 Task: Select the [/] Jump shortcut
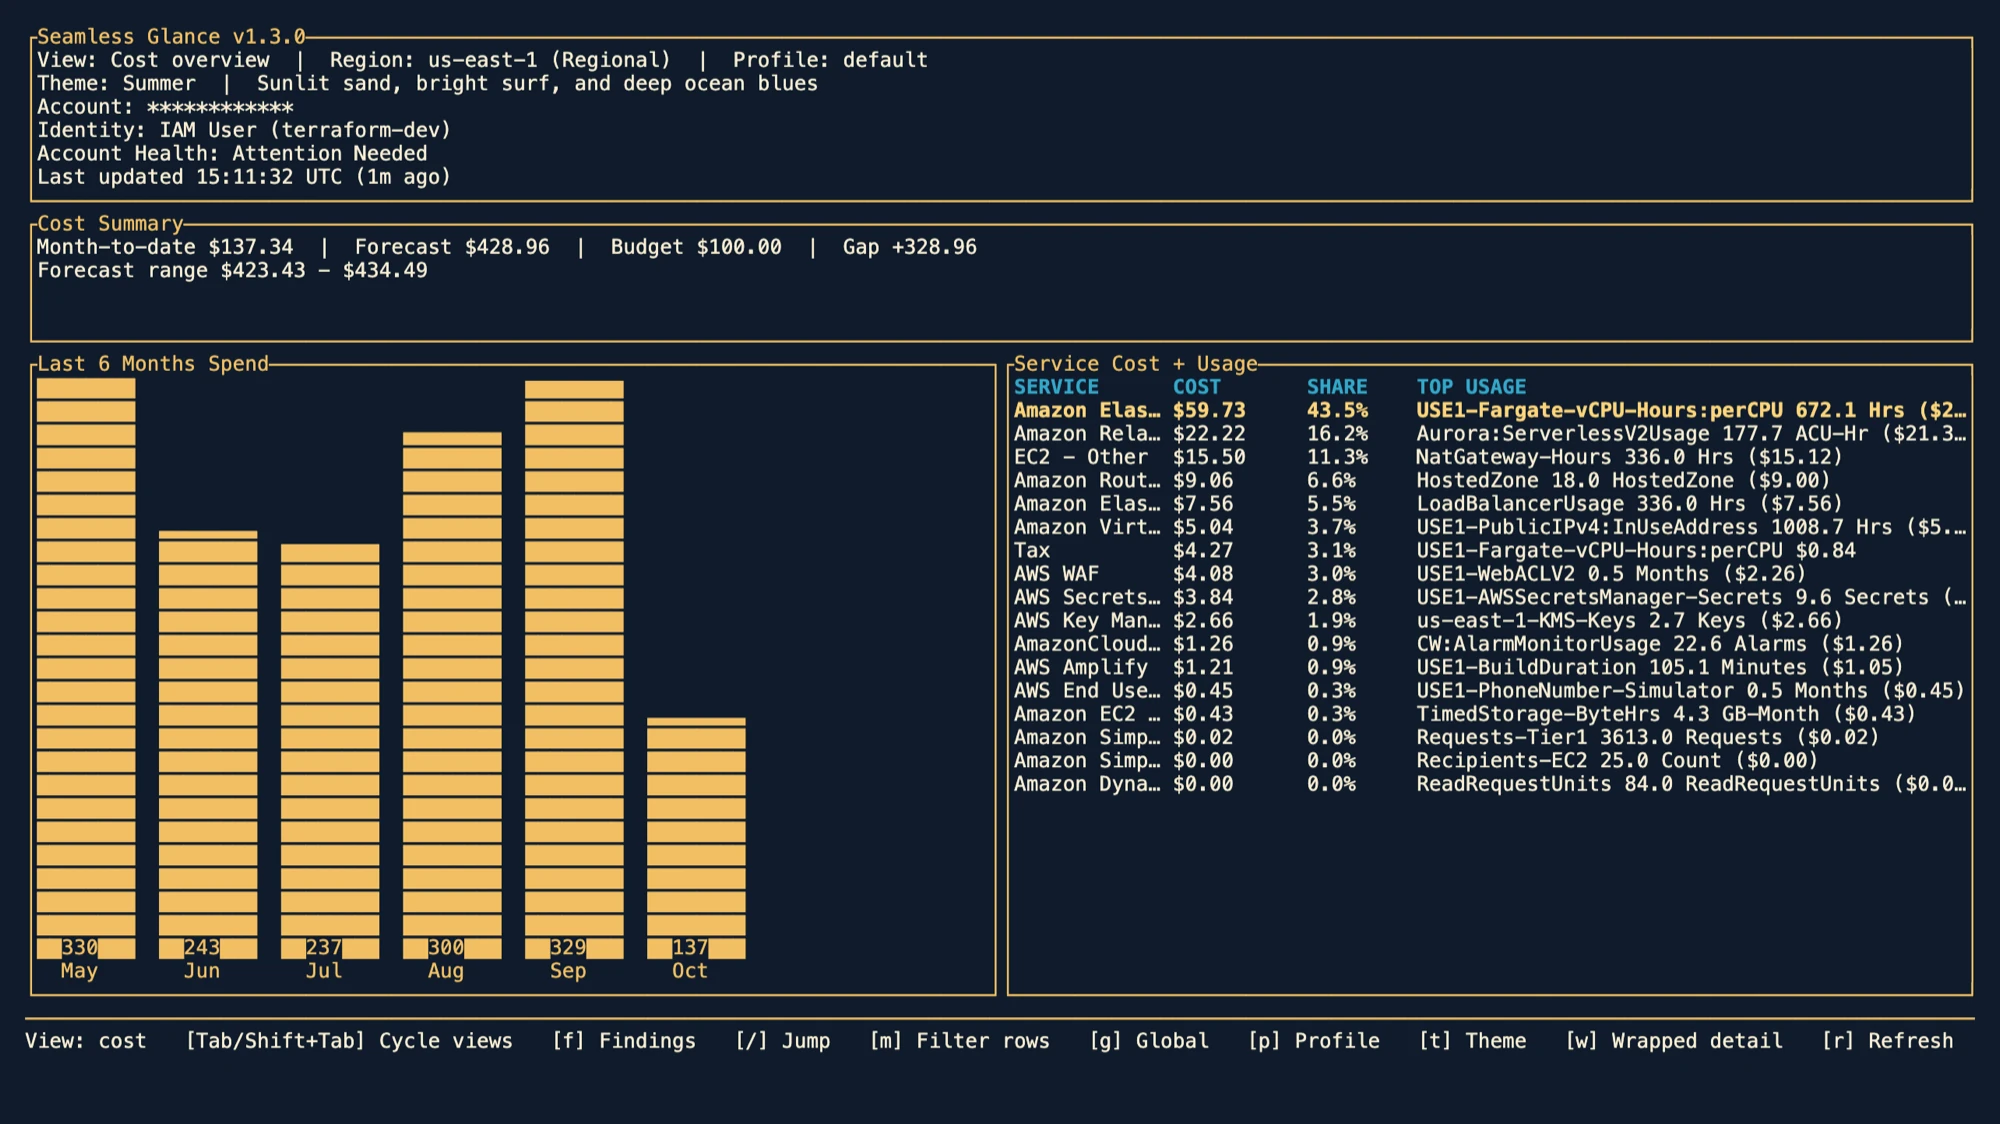pyautogui.click(x=783, y=1041)
